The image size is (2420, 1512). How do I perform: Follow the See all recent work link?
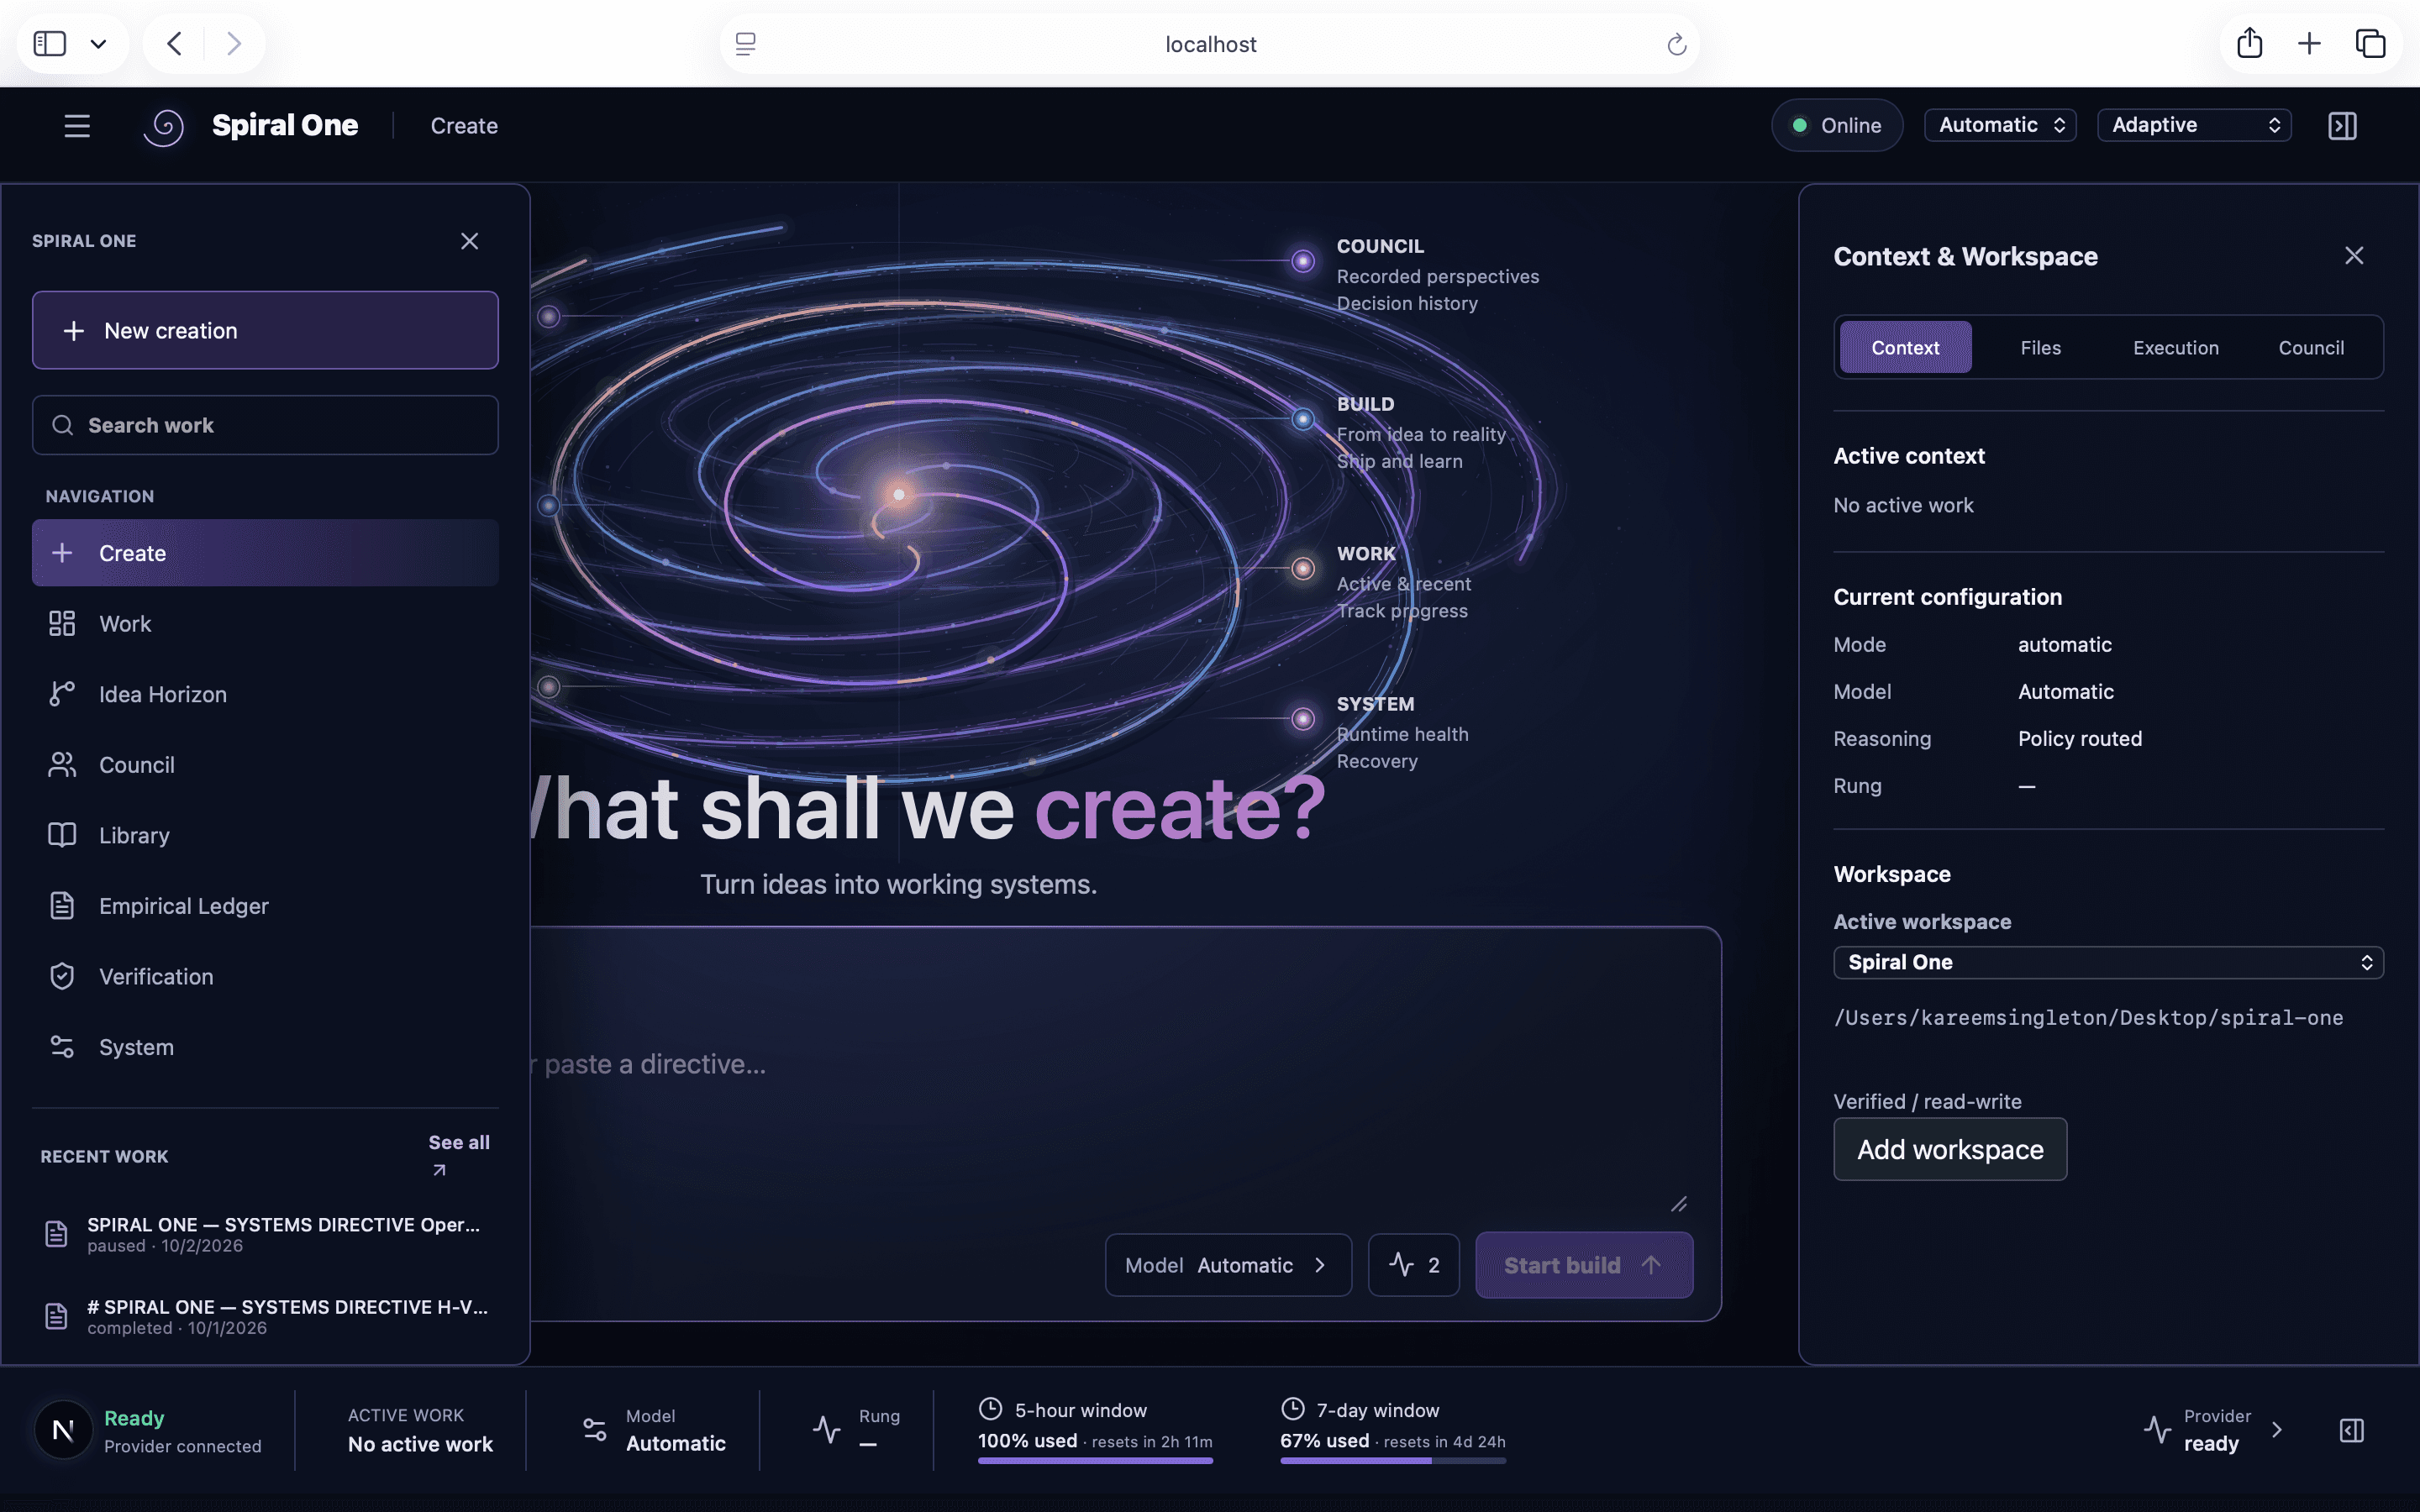tap(459, 1155)
